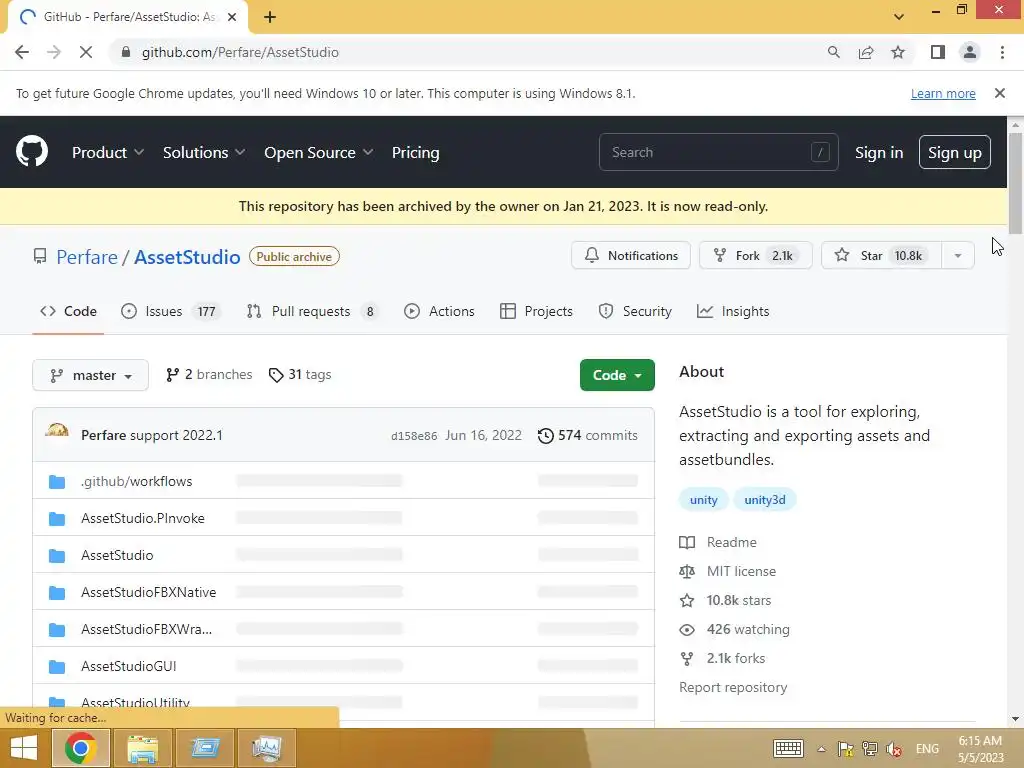Click the volume icon in system tray

893,748
